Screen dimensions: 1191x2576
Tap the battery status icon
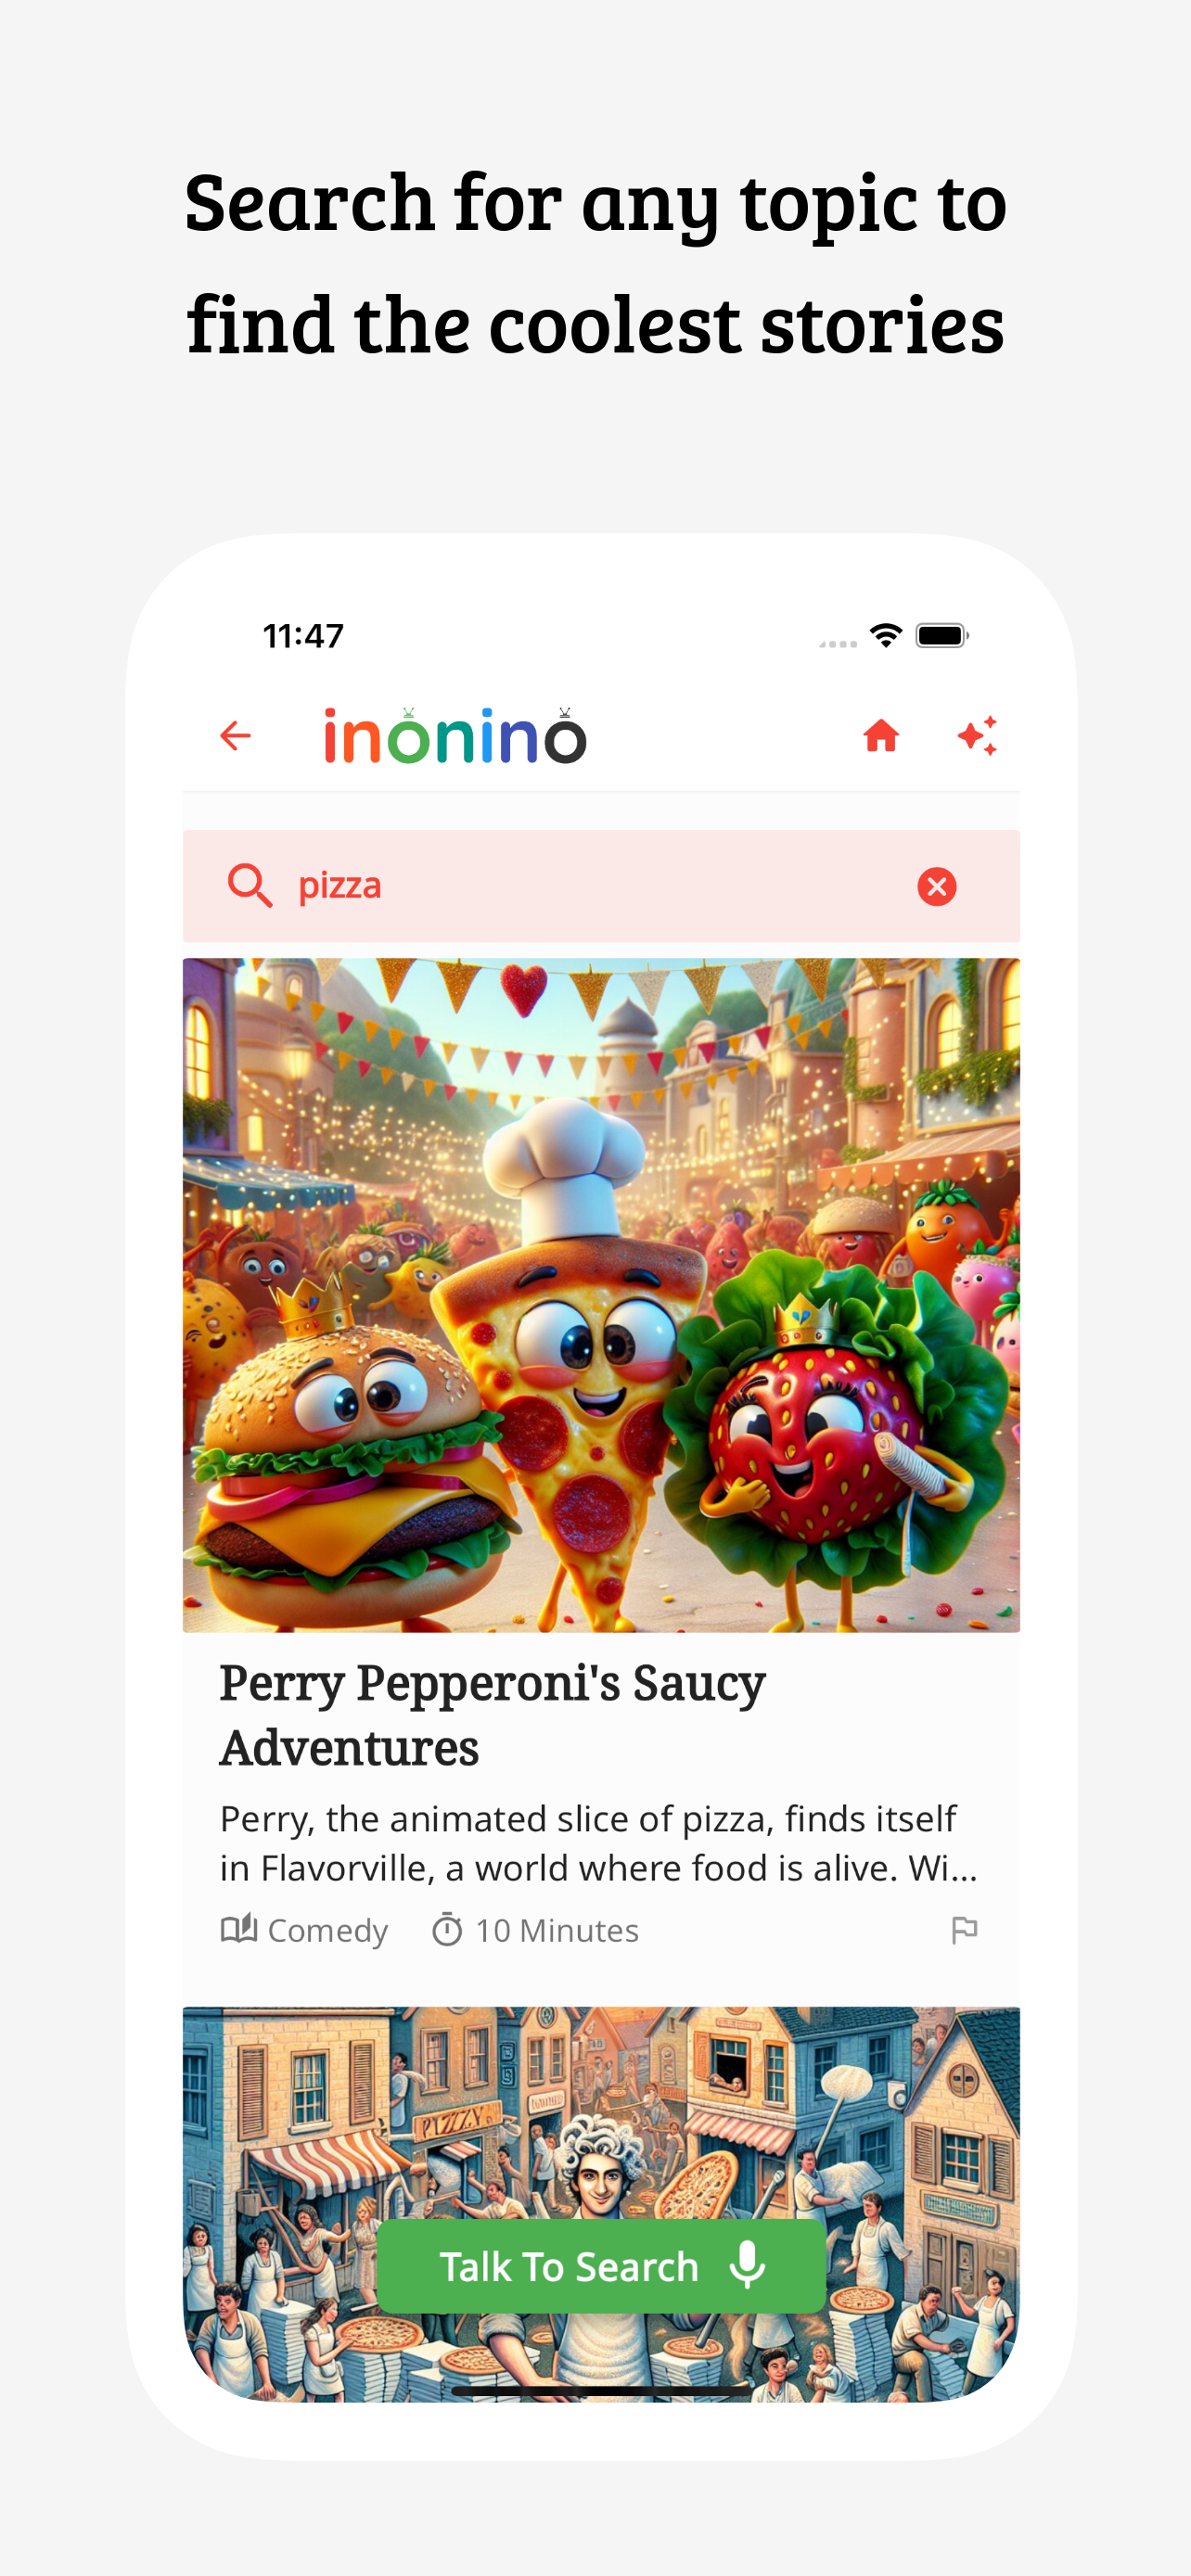pyautogui.click(x=942, y=635)
